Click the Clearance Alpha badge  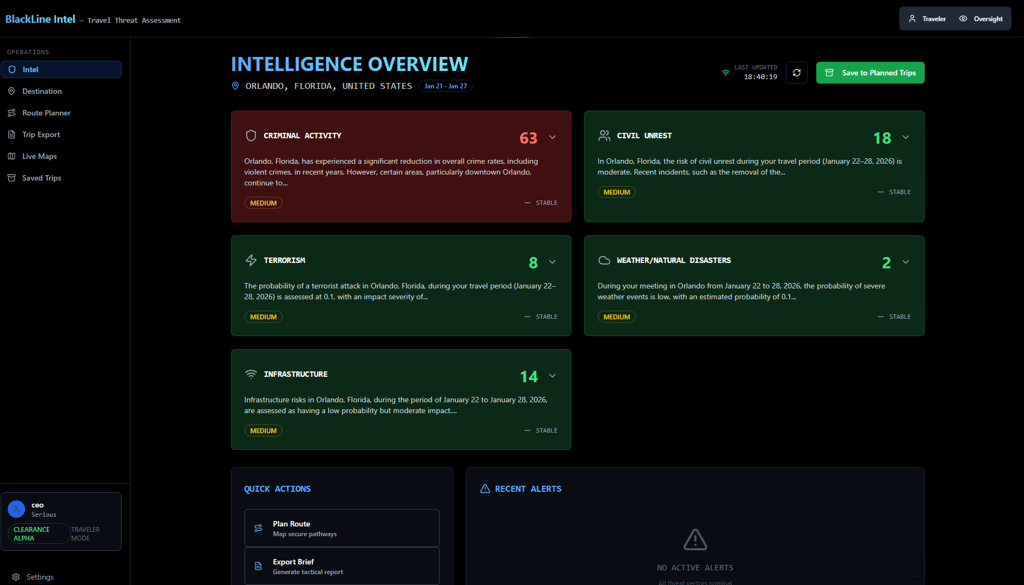(x=39, y=533)
